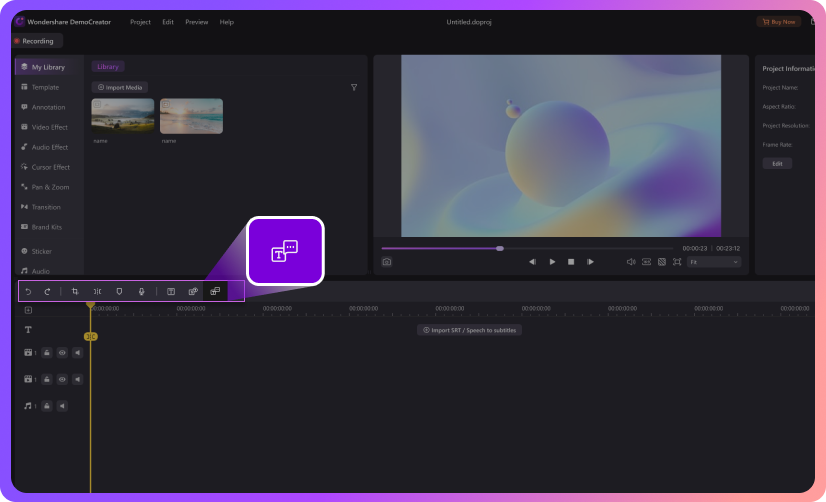Mute the audio track

tap(62, 406)
